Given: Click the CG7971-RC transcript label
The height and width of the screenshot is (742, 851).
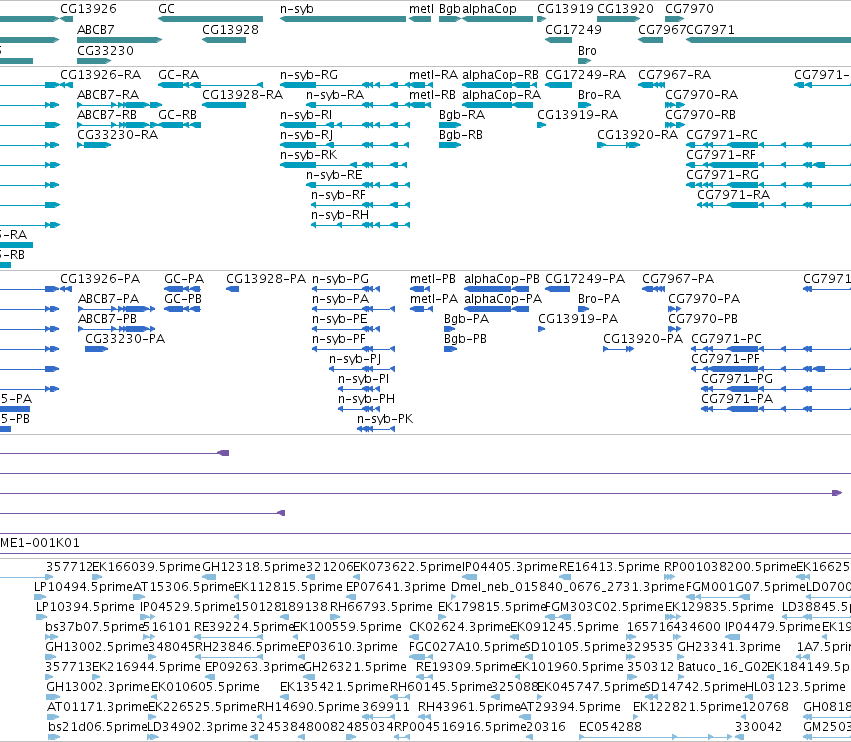Looking at the screenshot, I should tap(722, 135).
